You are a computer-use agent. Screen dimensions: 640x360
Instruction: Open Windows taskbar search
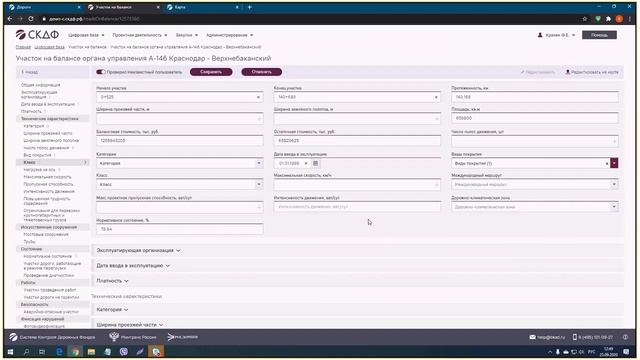pyautogui.click(x=27, y=351)
